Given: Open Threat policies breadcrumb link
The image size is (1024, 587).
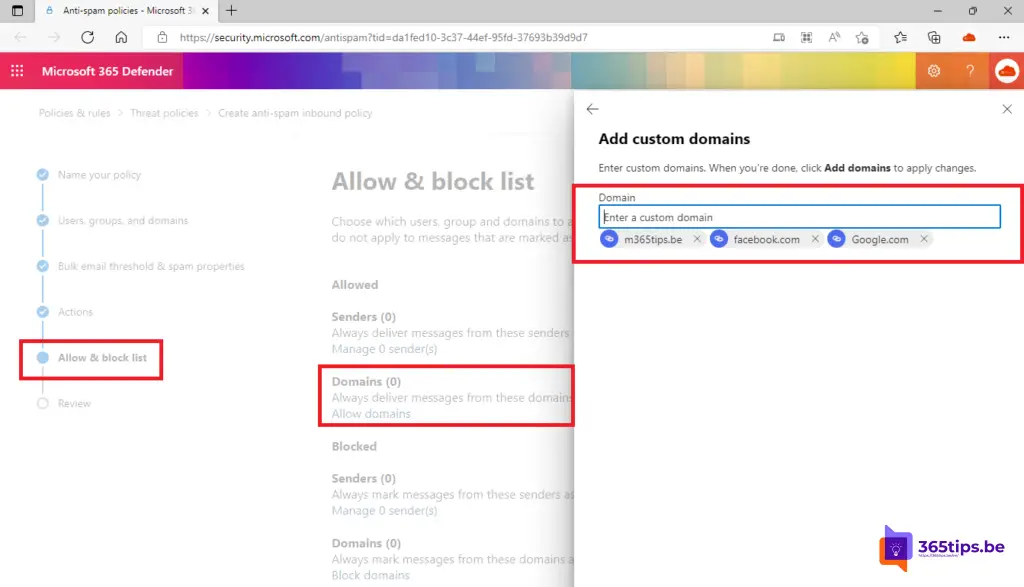Looking at the screenshot, I should pos(164,113).
